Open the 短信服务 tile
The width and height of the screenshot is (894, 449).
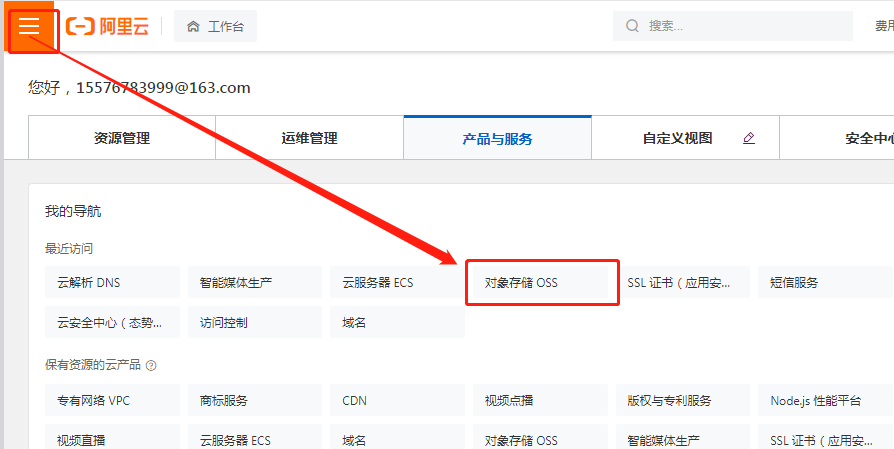(826, 282)
